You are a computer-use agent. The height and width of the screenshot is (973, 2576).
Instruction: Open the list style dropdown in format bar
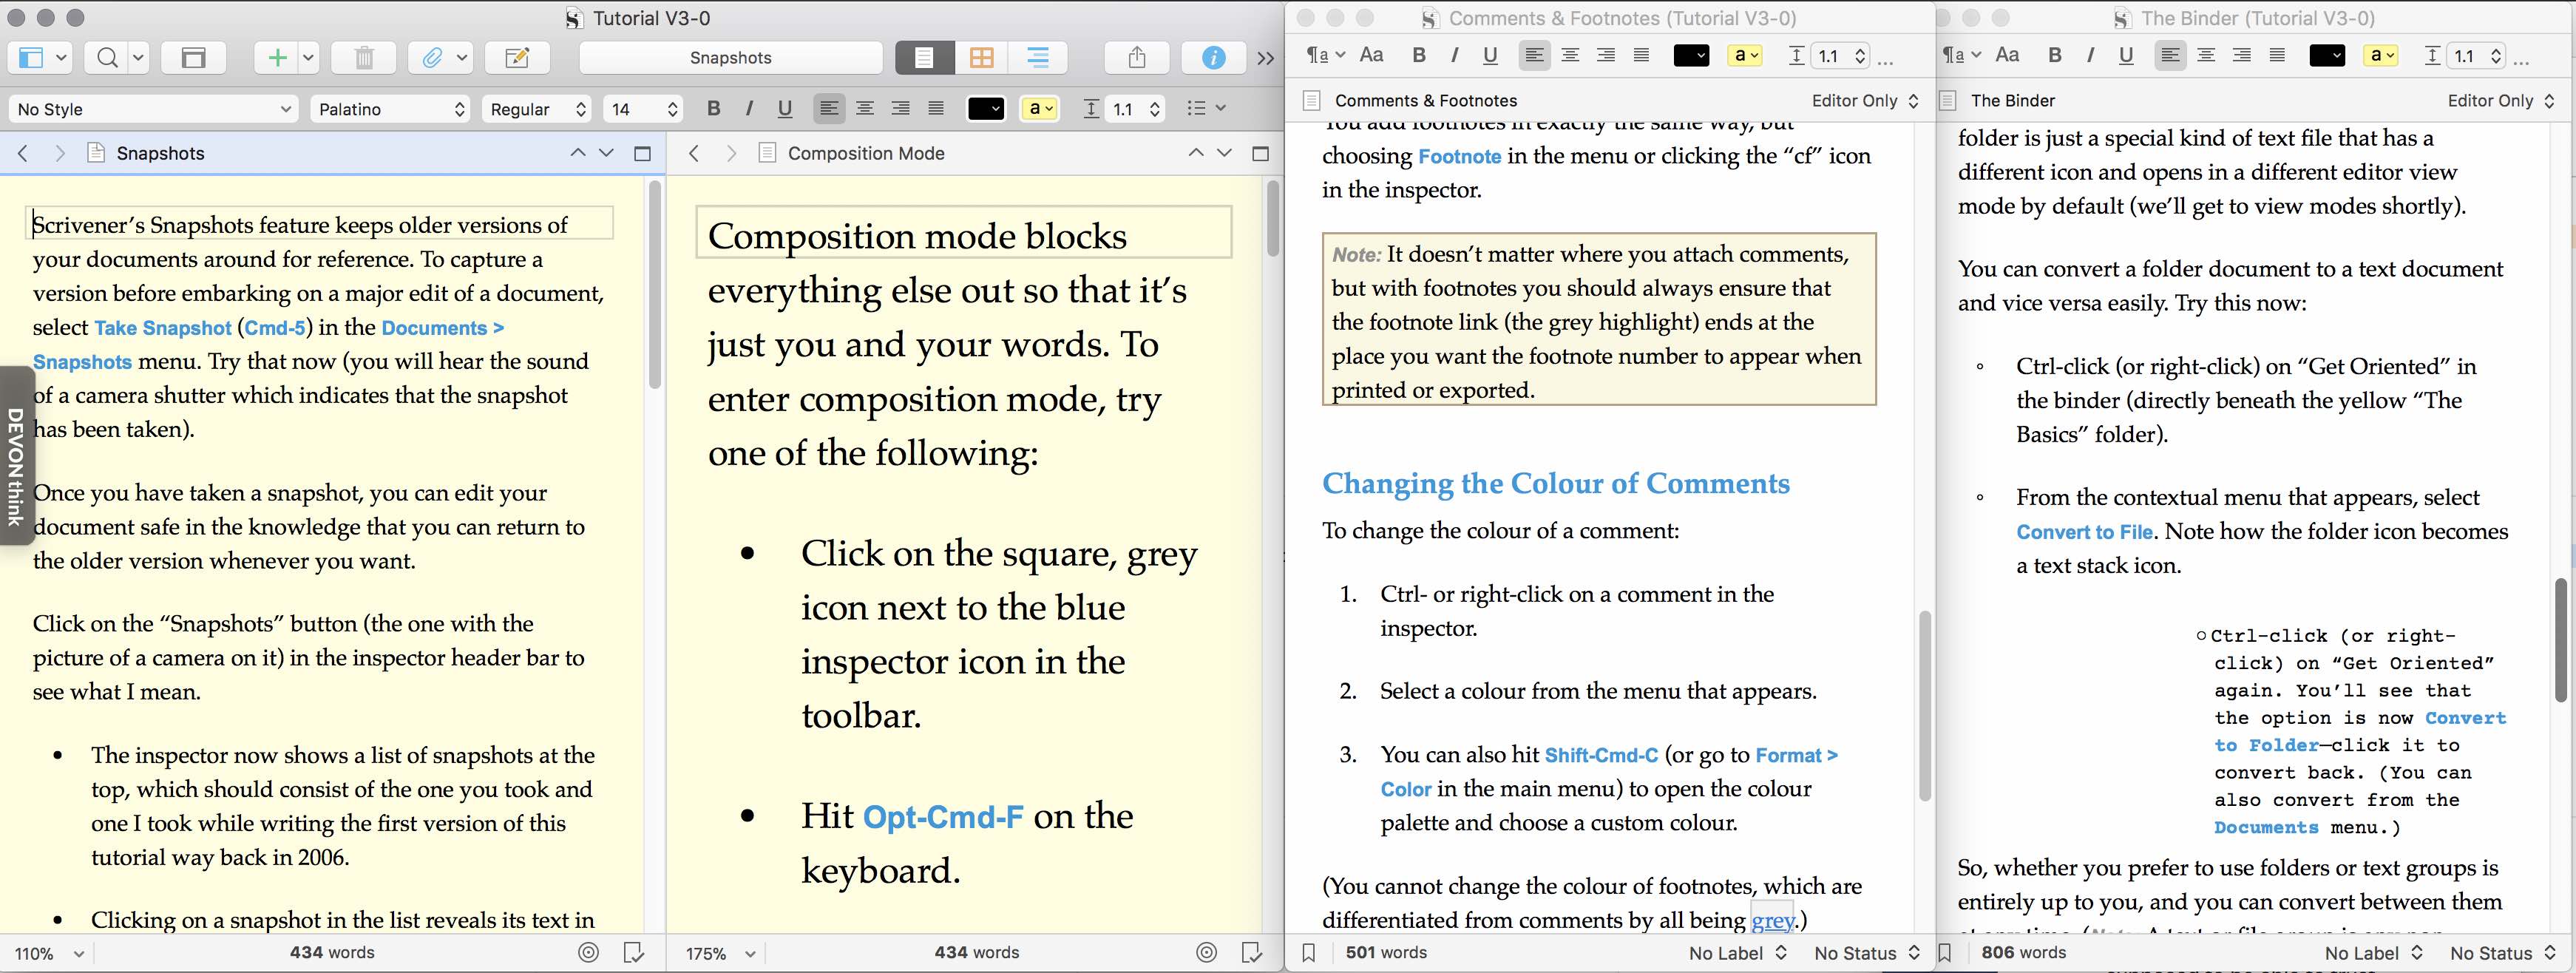(x=1205, y=108)
